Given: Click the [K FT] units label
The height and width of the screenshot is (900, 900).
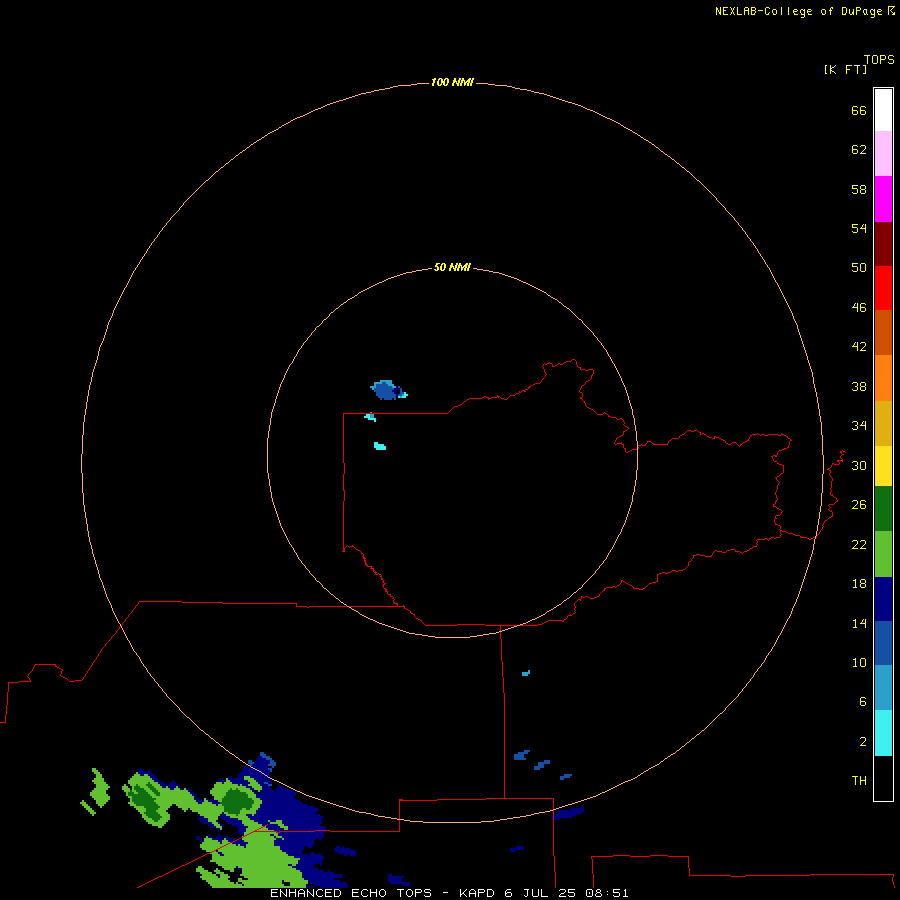Looking at the screenshot, I should point(845,69).
